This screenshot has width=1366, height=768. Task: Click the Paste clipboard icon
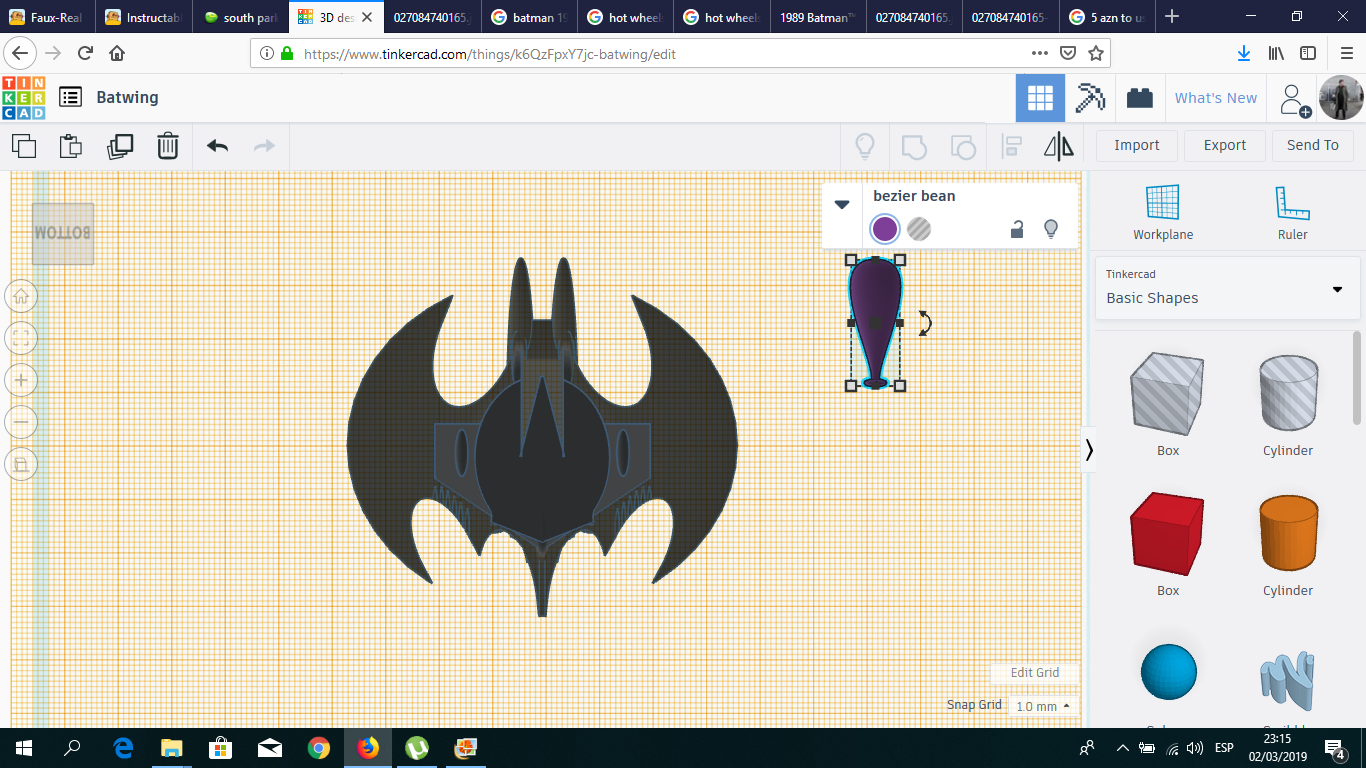pos(71,146)
